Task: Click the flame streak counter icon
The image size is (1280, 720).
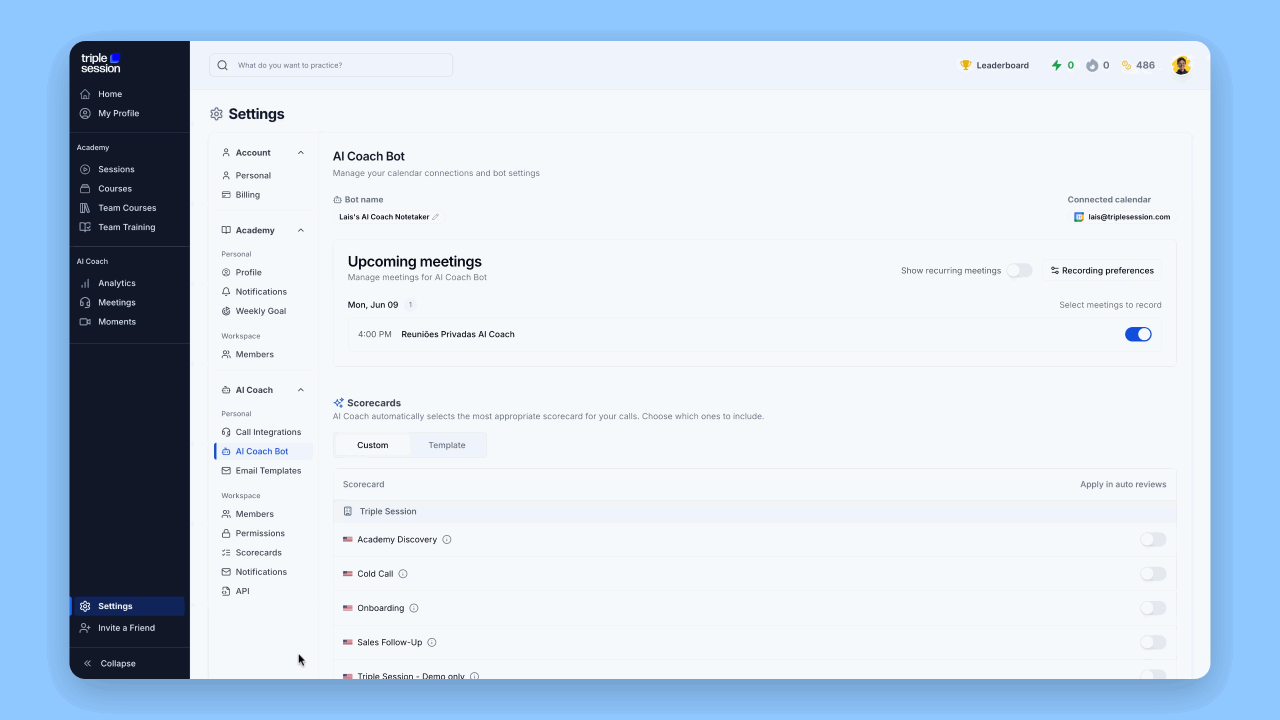Action: [x=1092, y=65]
